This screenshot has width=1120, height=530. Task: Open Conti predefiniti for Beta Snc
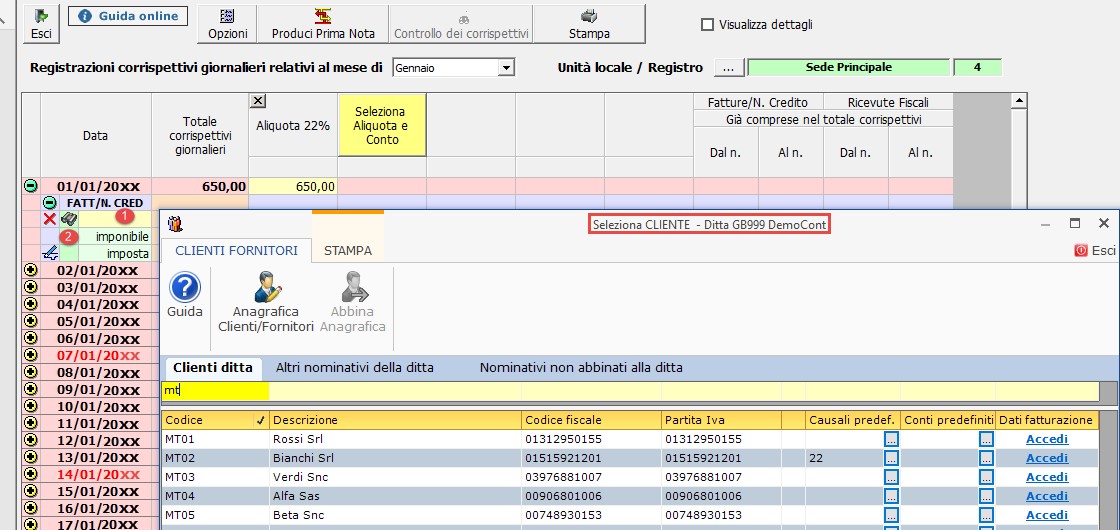point(986,516)
